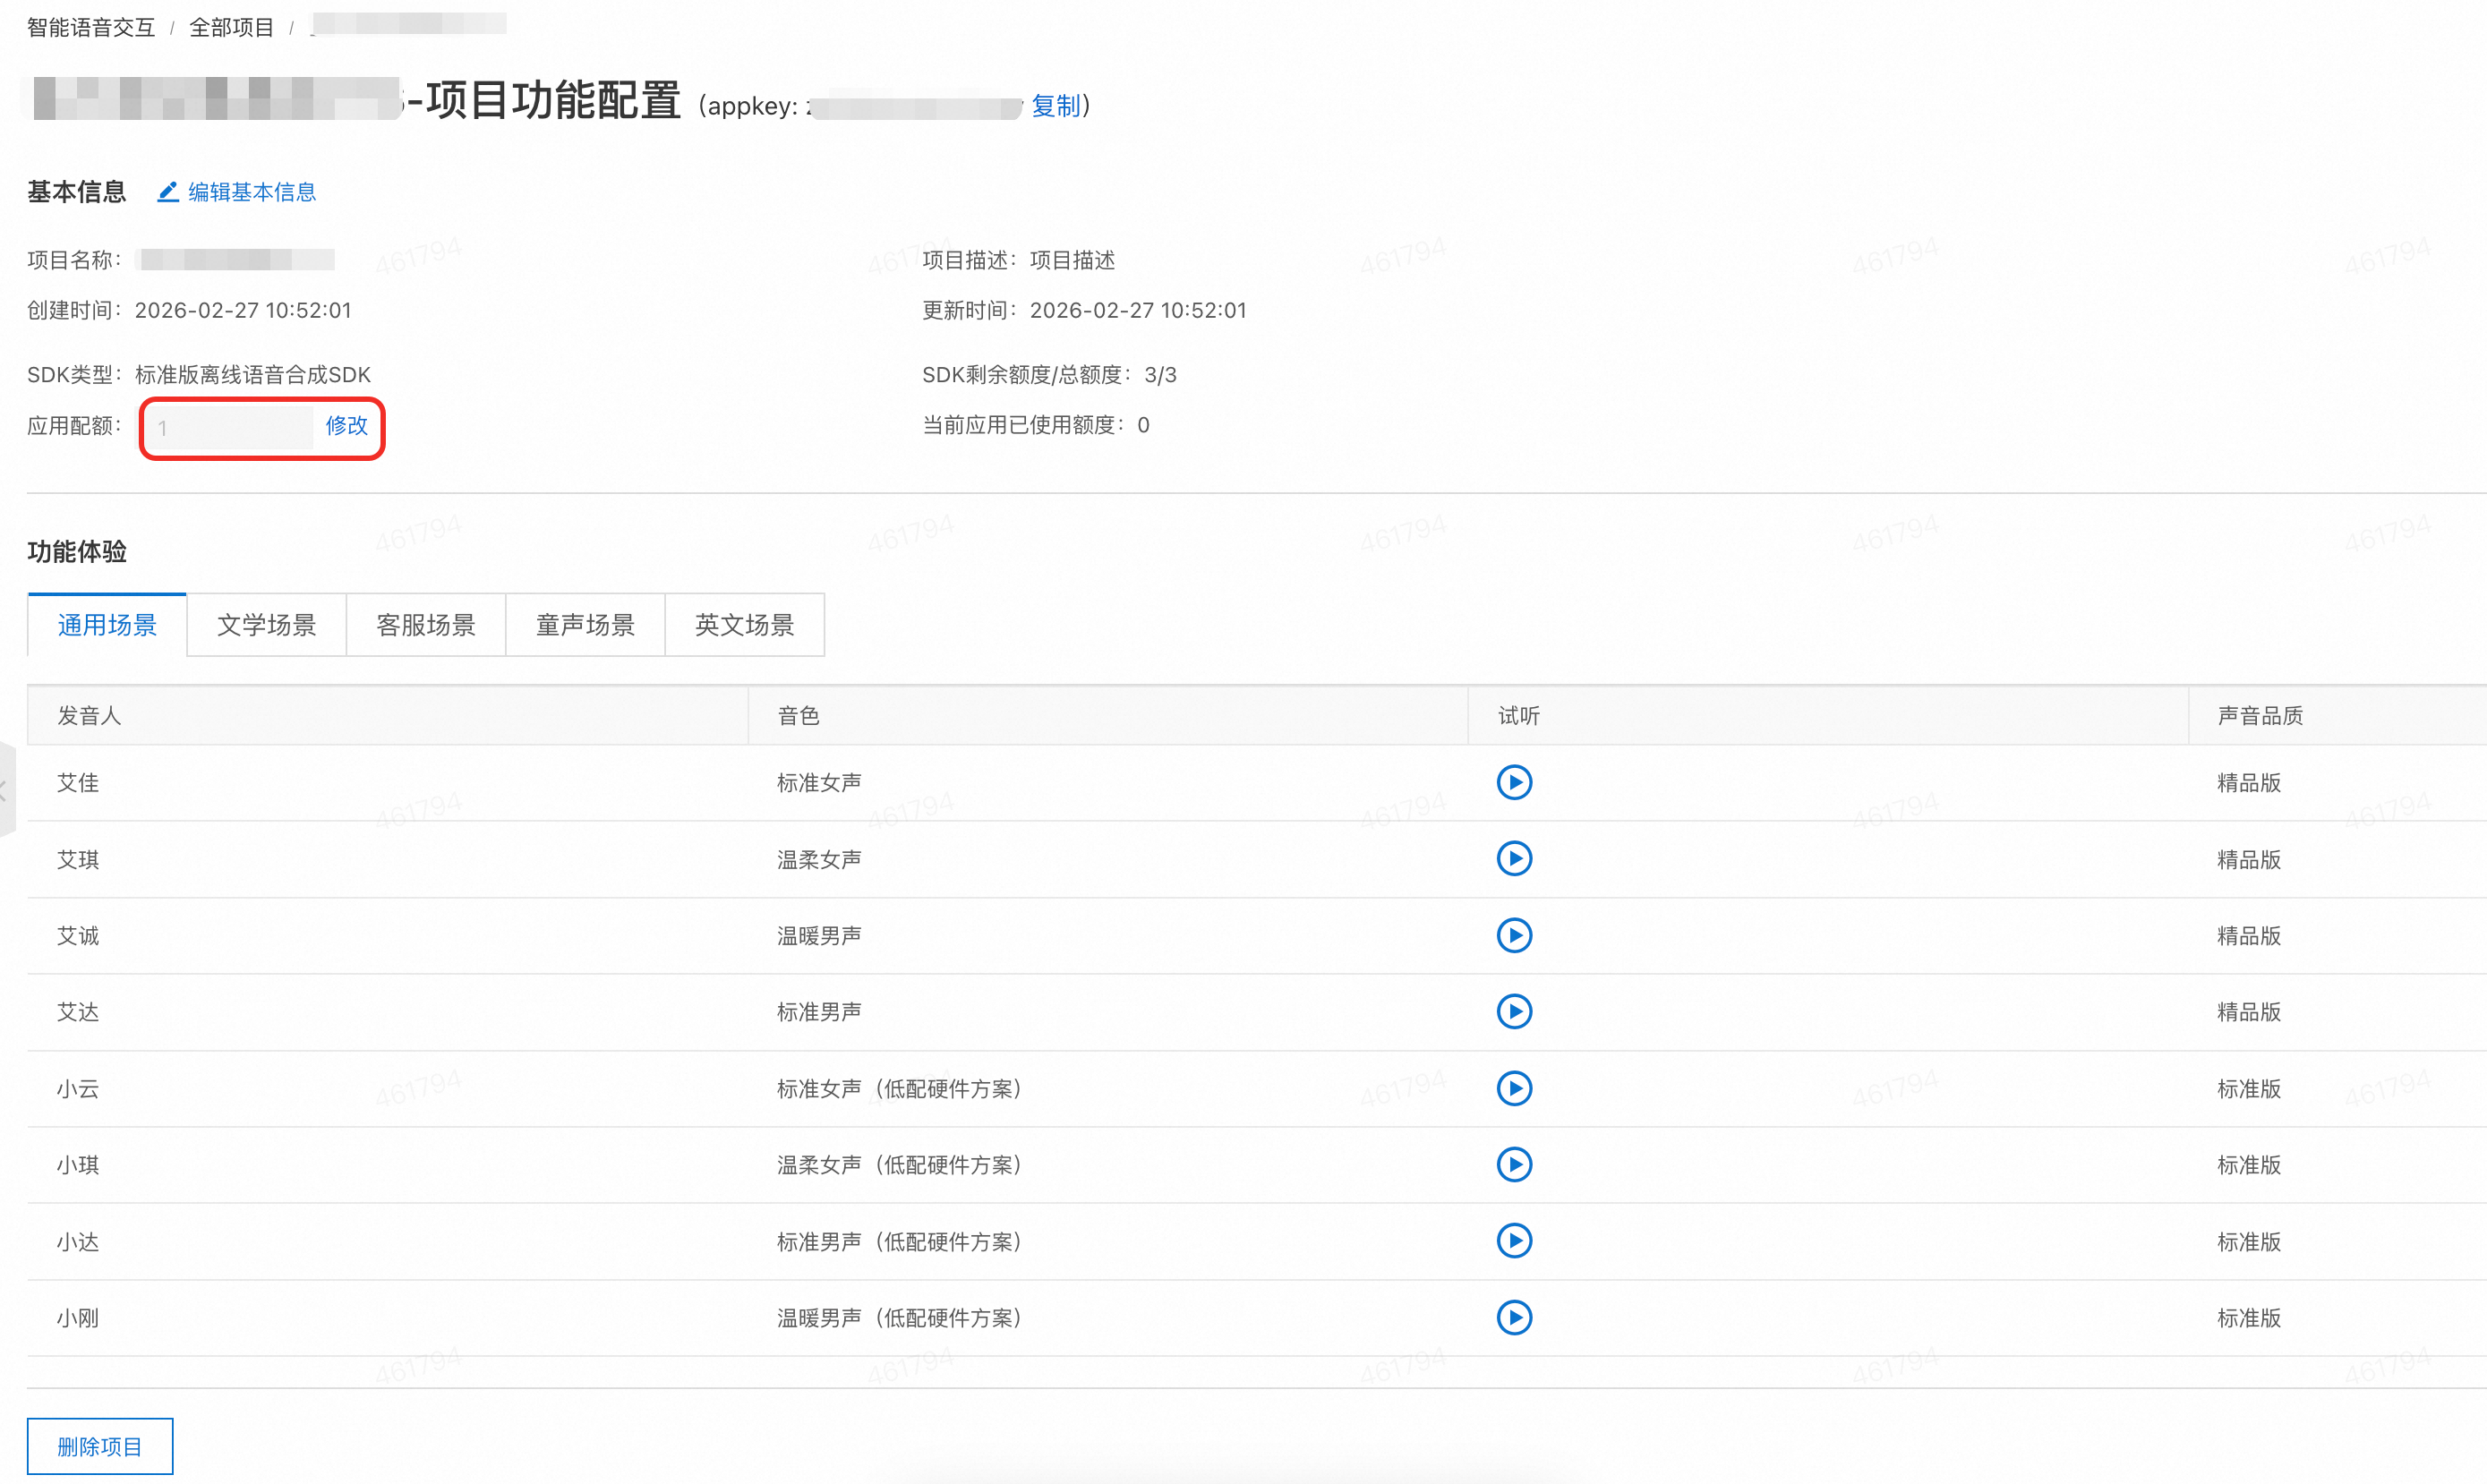The image size is (2487, 1484).
Task: Select the 通用场景 tab
Action: coord(107,625)
